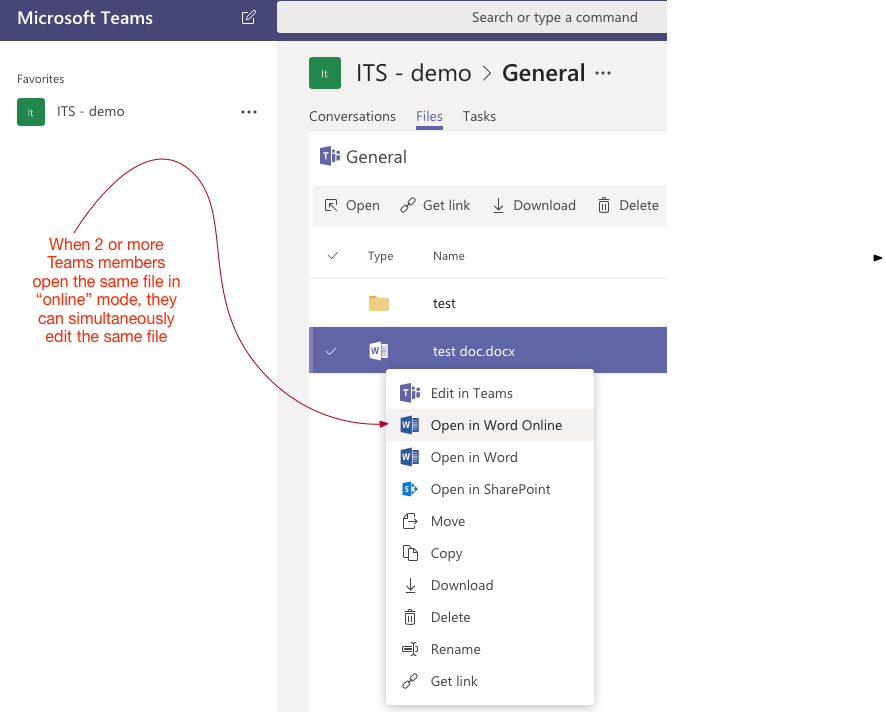
Task: Click the General breadcrumb title
Action: pos(544,73)
